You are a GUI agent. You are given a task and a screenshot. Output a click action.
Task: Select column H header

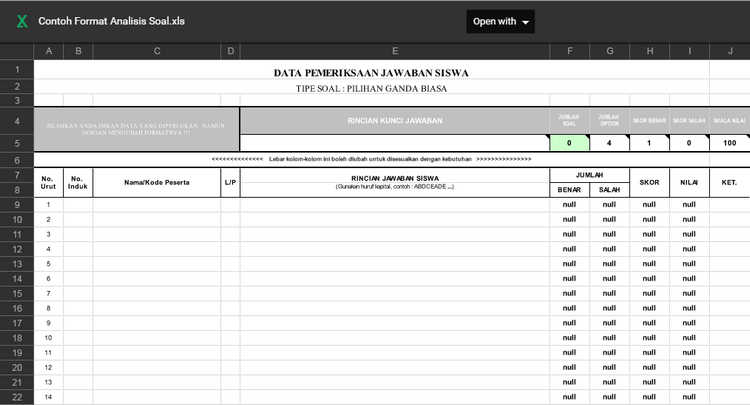tap(650, 51)
